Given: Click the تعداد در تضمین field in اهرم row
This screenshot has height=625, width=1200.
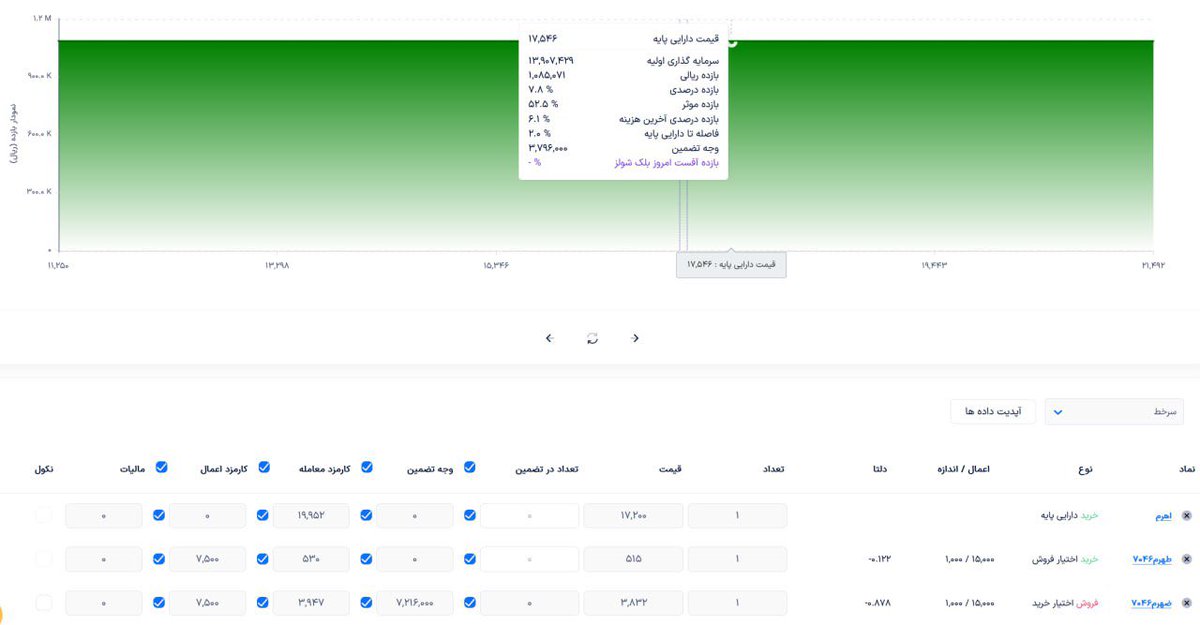Looking at the screenshot, I should (x=529, y=516).
